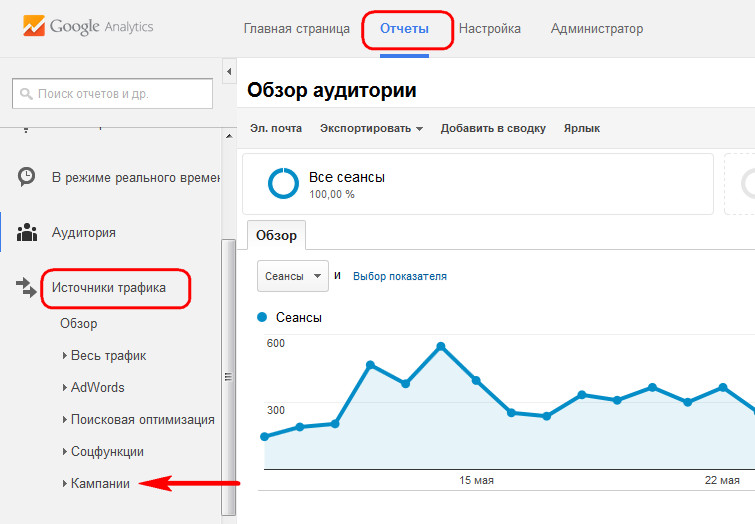Image resolution: width=755 pixels, height=524 pixels.
Task: Click Добавить в сводку
Action: 493,128
